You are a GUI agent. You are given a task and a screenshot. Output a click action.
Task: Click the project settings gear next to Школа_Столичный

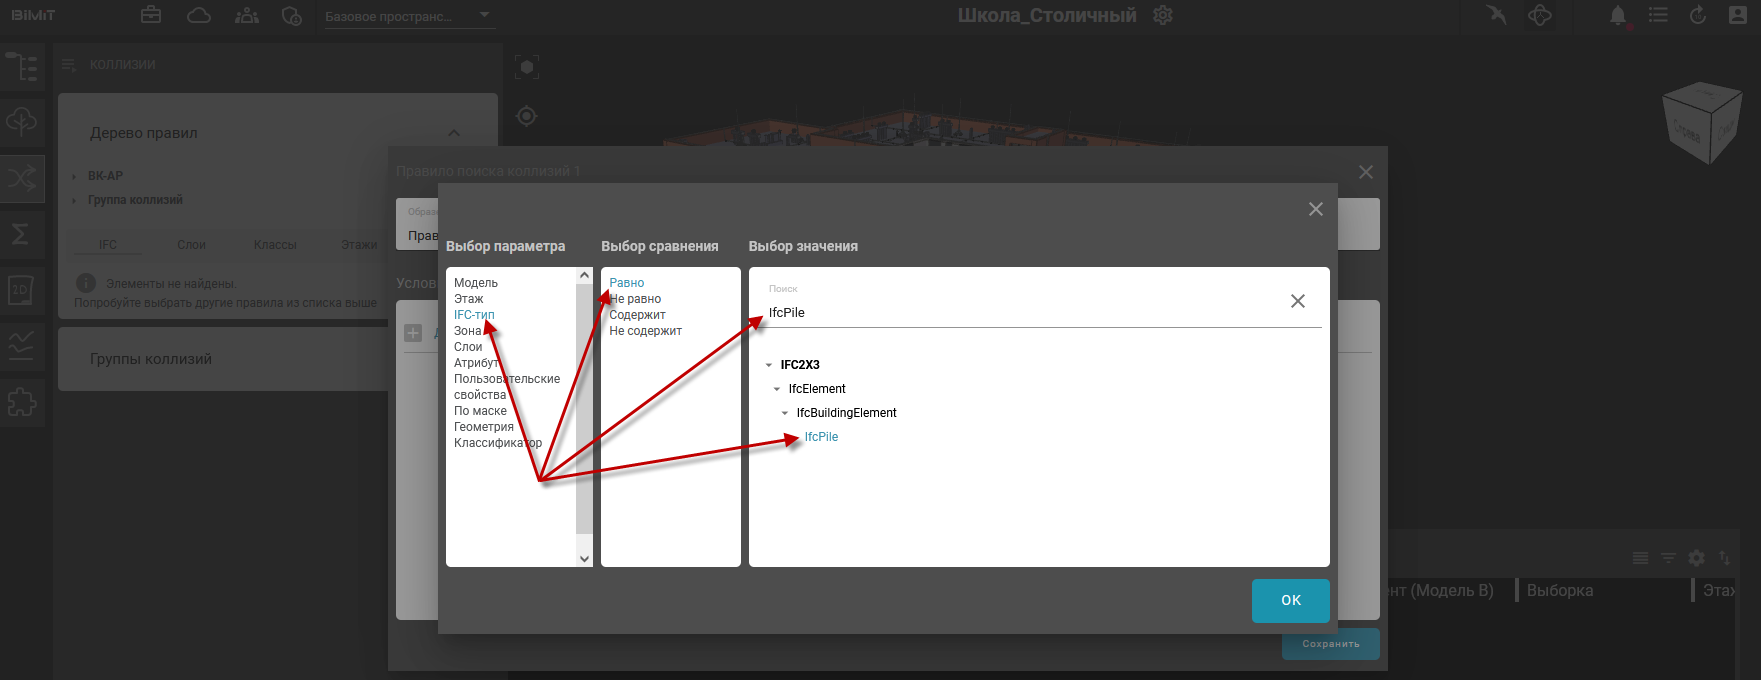[1162, 15]
